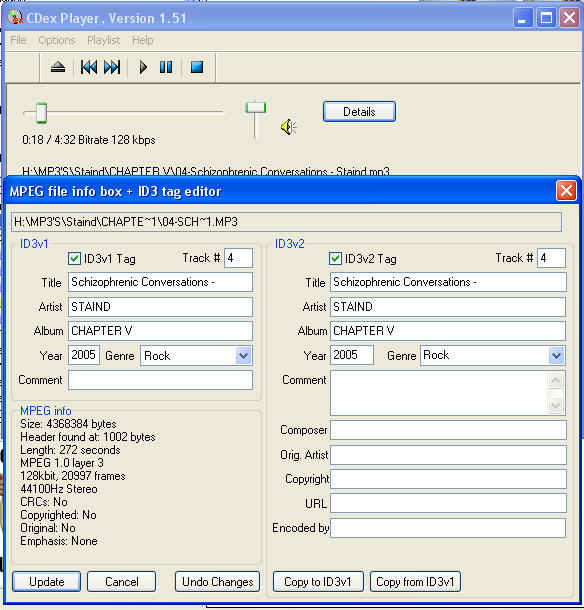Image resolution: width=584 pixels, height=610 pixels.
Task: Click the CDex Player title bar icon
Action: coord(15,18)
